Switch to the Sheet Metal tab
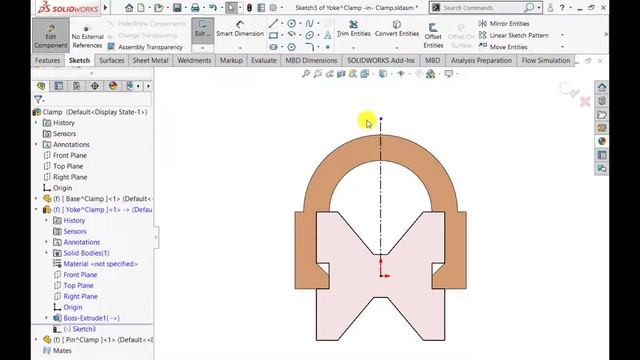The image size is (640, 360). [150, 60]
